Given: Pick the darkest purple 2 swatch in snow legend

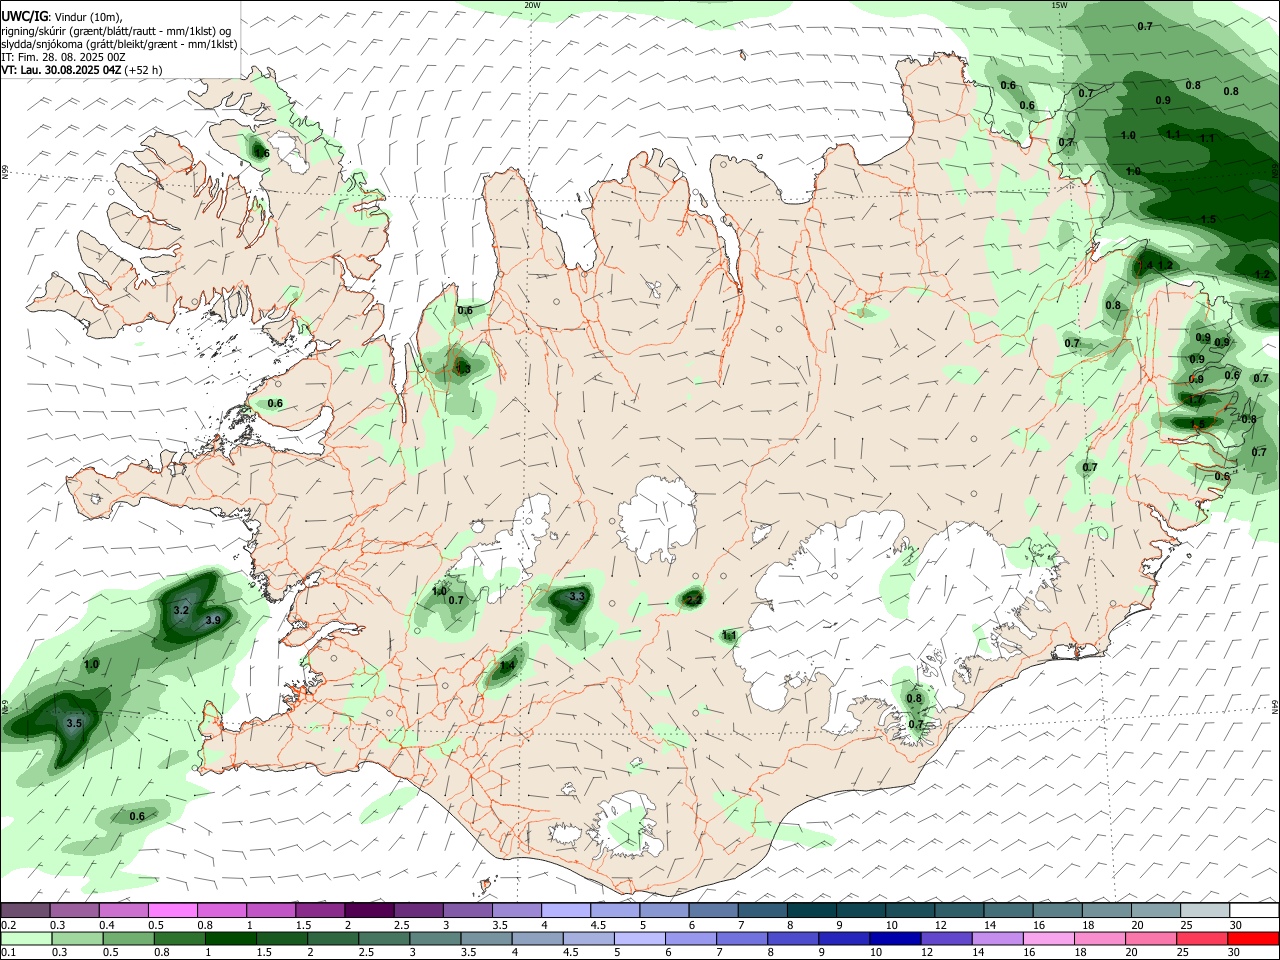Looking at the screenshot, I should tap(369, 910).
